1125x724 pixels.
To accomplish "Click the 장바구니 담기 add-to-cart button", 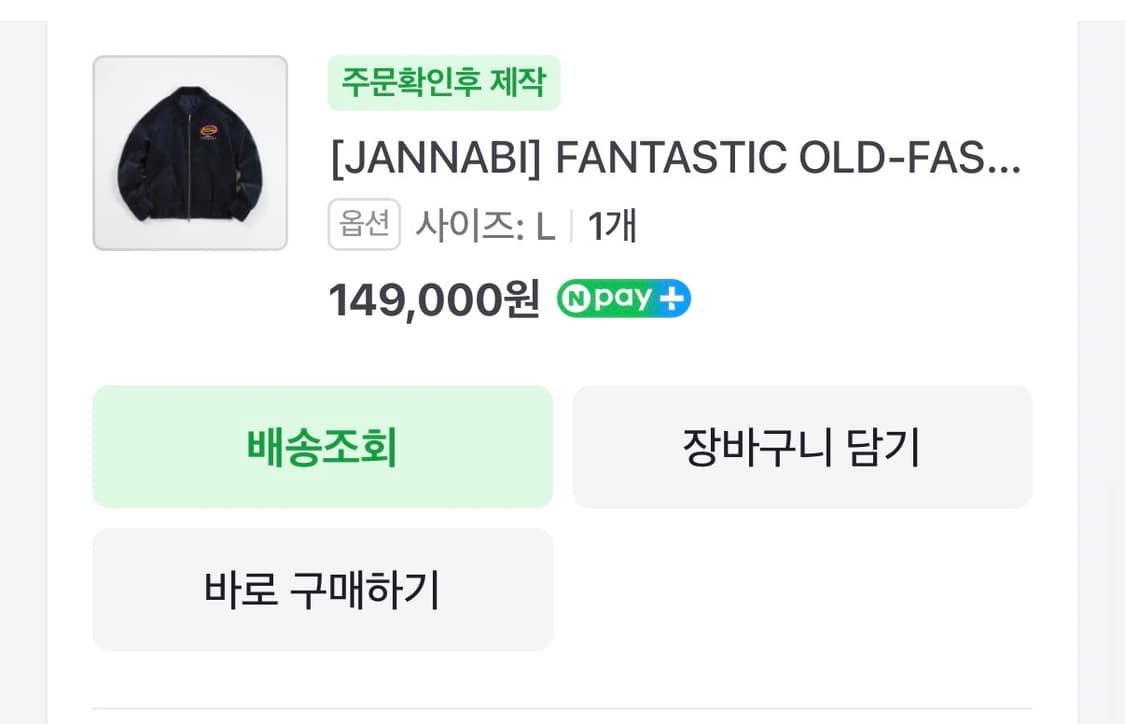I will click(802, 446).
